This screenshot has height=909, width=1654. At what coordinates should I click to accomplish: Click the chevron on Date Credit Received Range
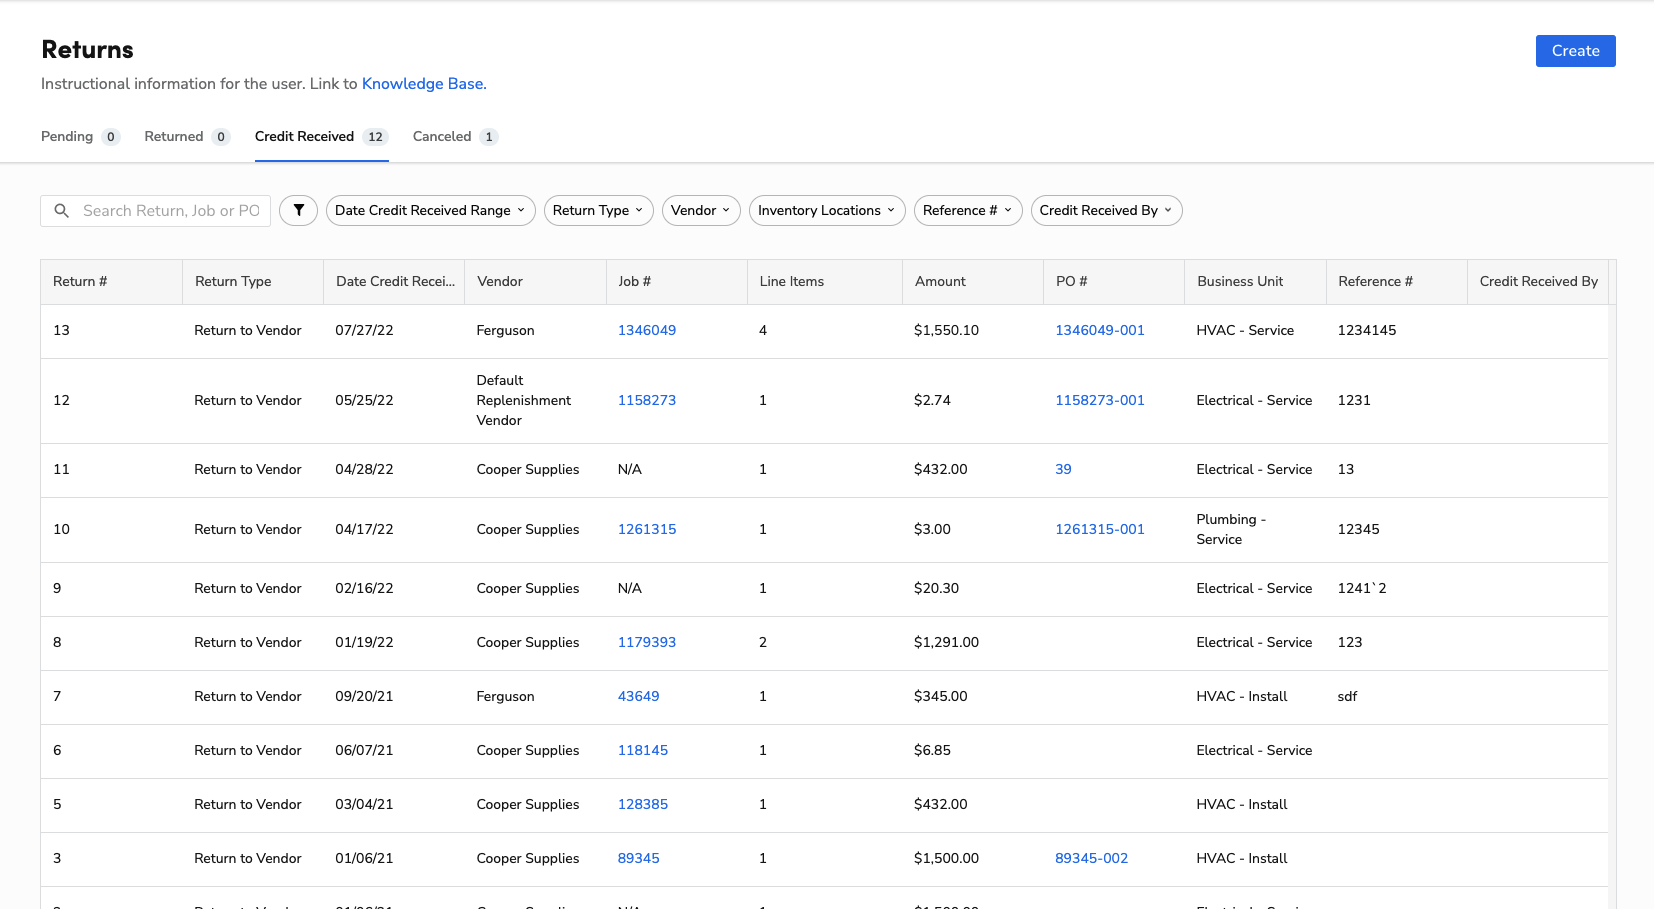521,210
